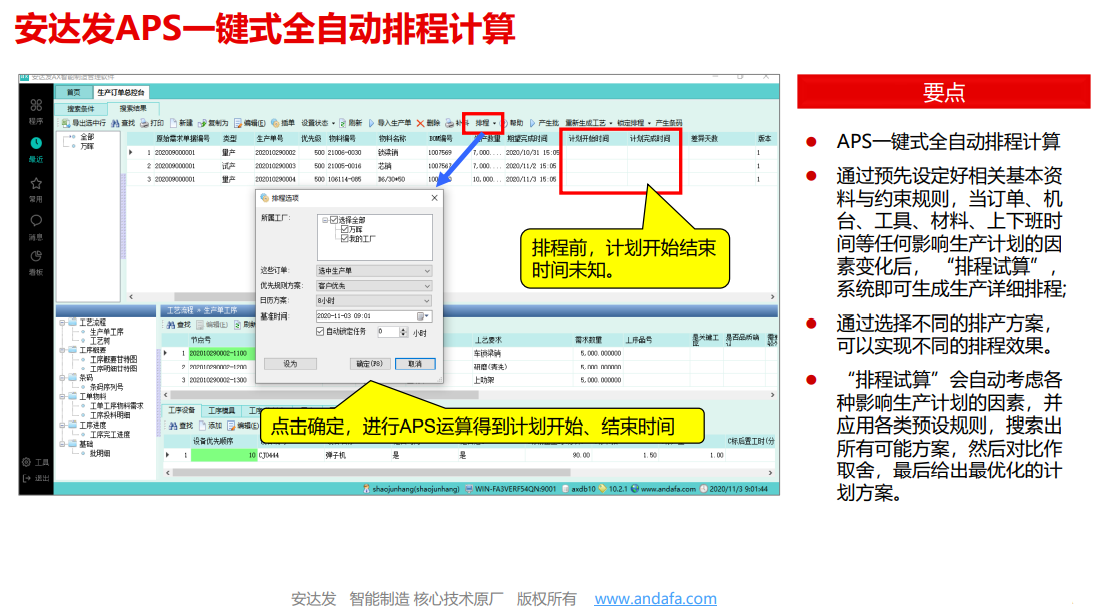Image resolution: width=1103 pixels, height=612 pixels.
Task: Click 查找 binoculars in 工序设备 tab toolbar
Action: [x=173, y=426]
